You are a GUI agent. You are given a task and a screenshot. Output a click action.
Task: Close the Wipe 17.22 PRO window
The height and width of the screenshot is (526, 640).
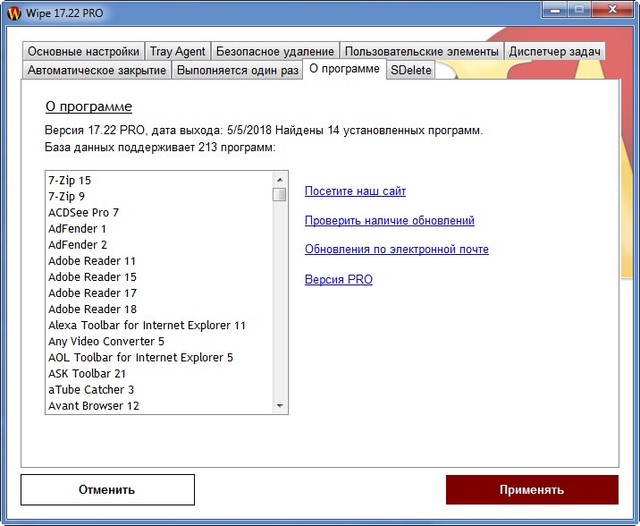pyautogui.click(x=612, y=9)
